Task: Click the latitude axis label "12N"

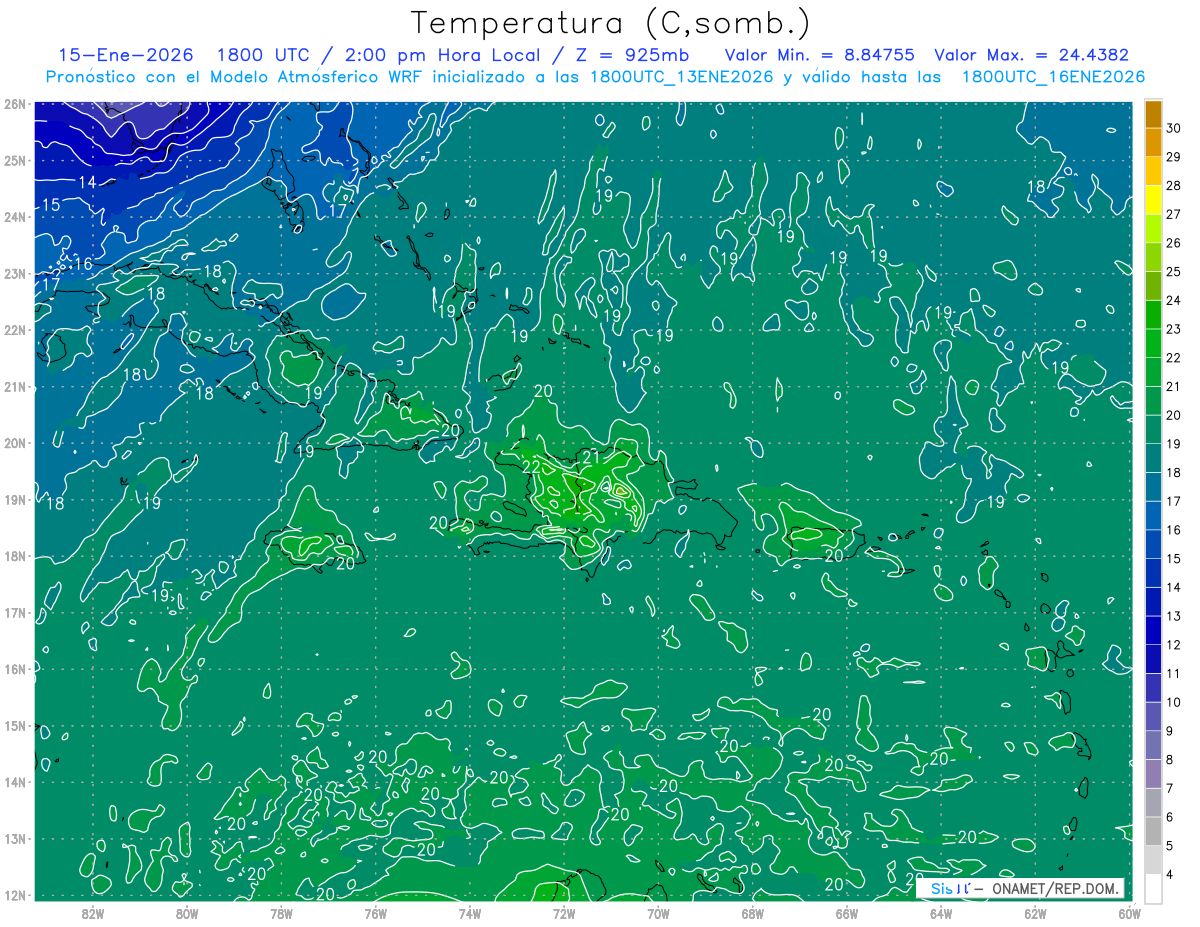Action: coord(14,895)
